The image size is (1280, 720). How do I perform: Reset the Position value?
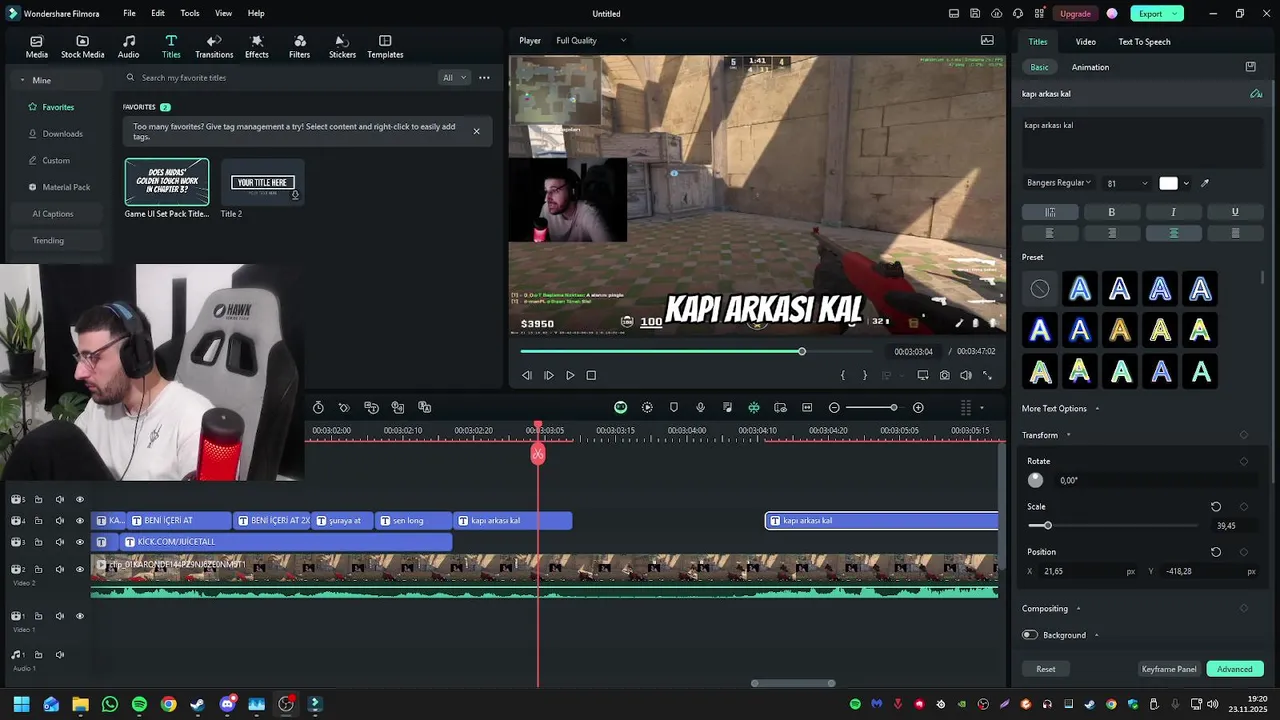pyautogui.click(x=1216, y=552)
